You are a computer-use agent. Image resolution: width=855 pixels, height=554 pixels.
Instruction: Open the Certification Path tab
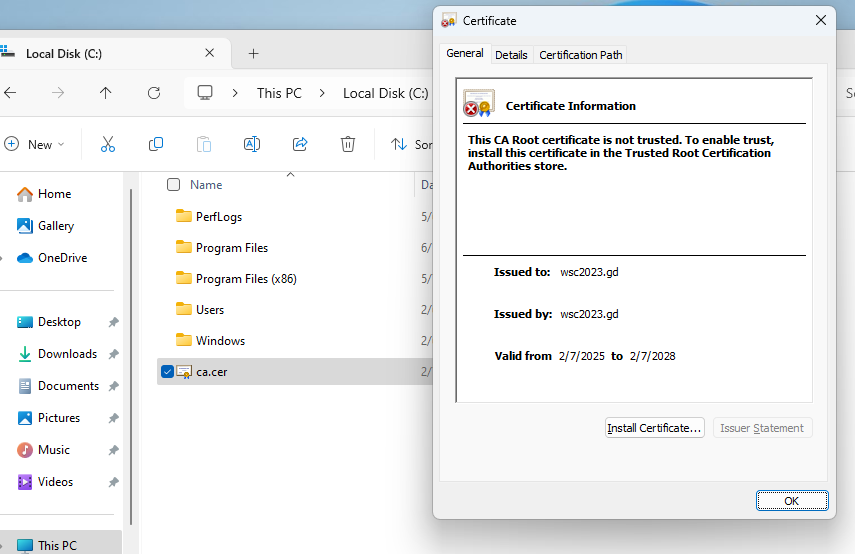581,55
